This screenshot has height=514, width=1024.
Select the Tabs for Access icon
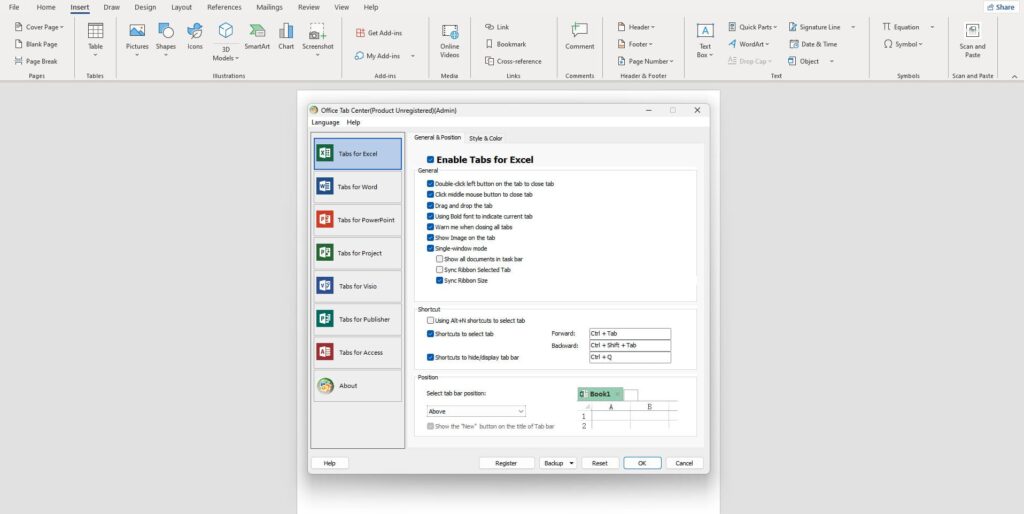324,352
